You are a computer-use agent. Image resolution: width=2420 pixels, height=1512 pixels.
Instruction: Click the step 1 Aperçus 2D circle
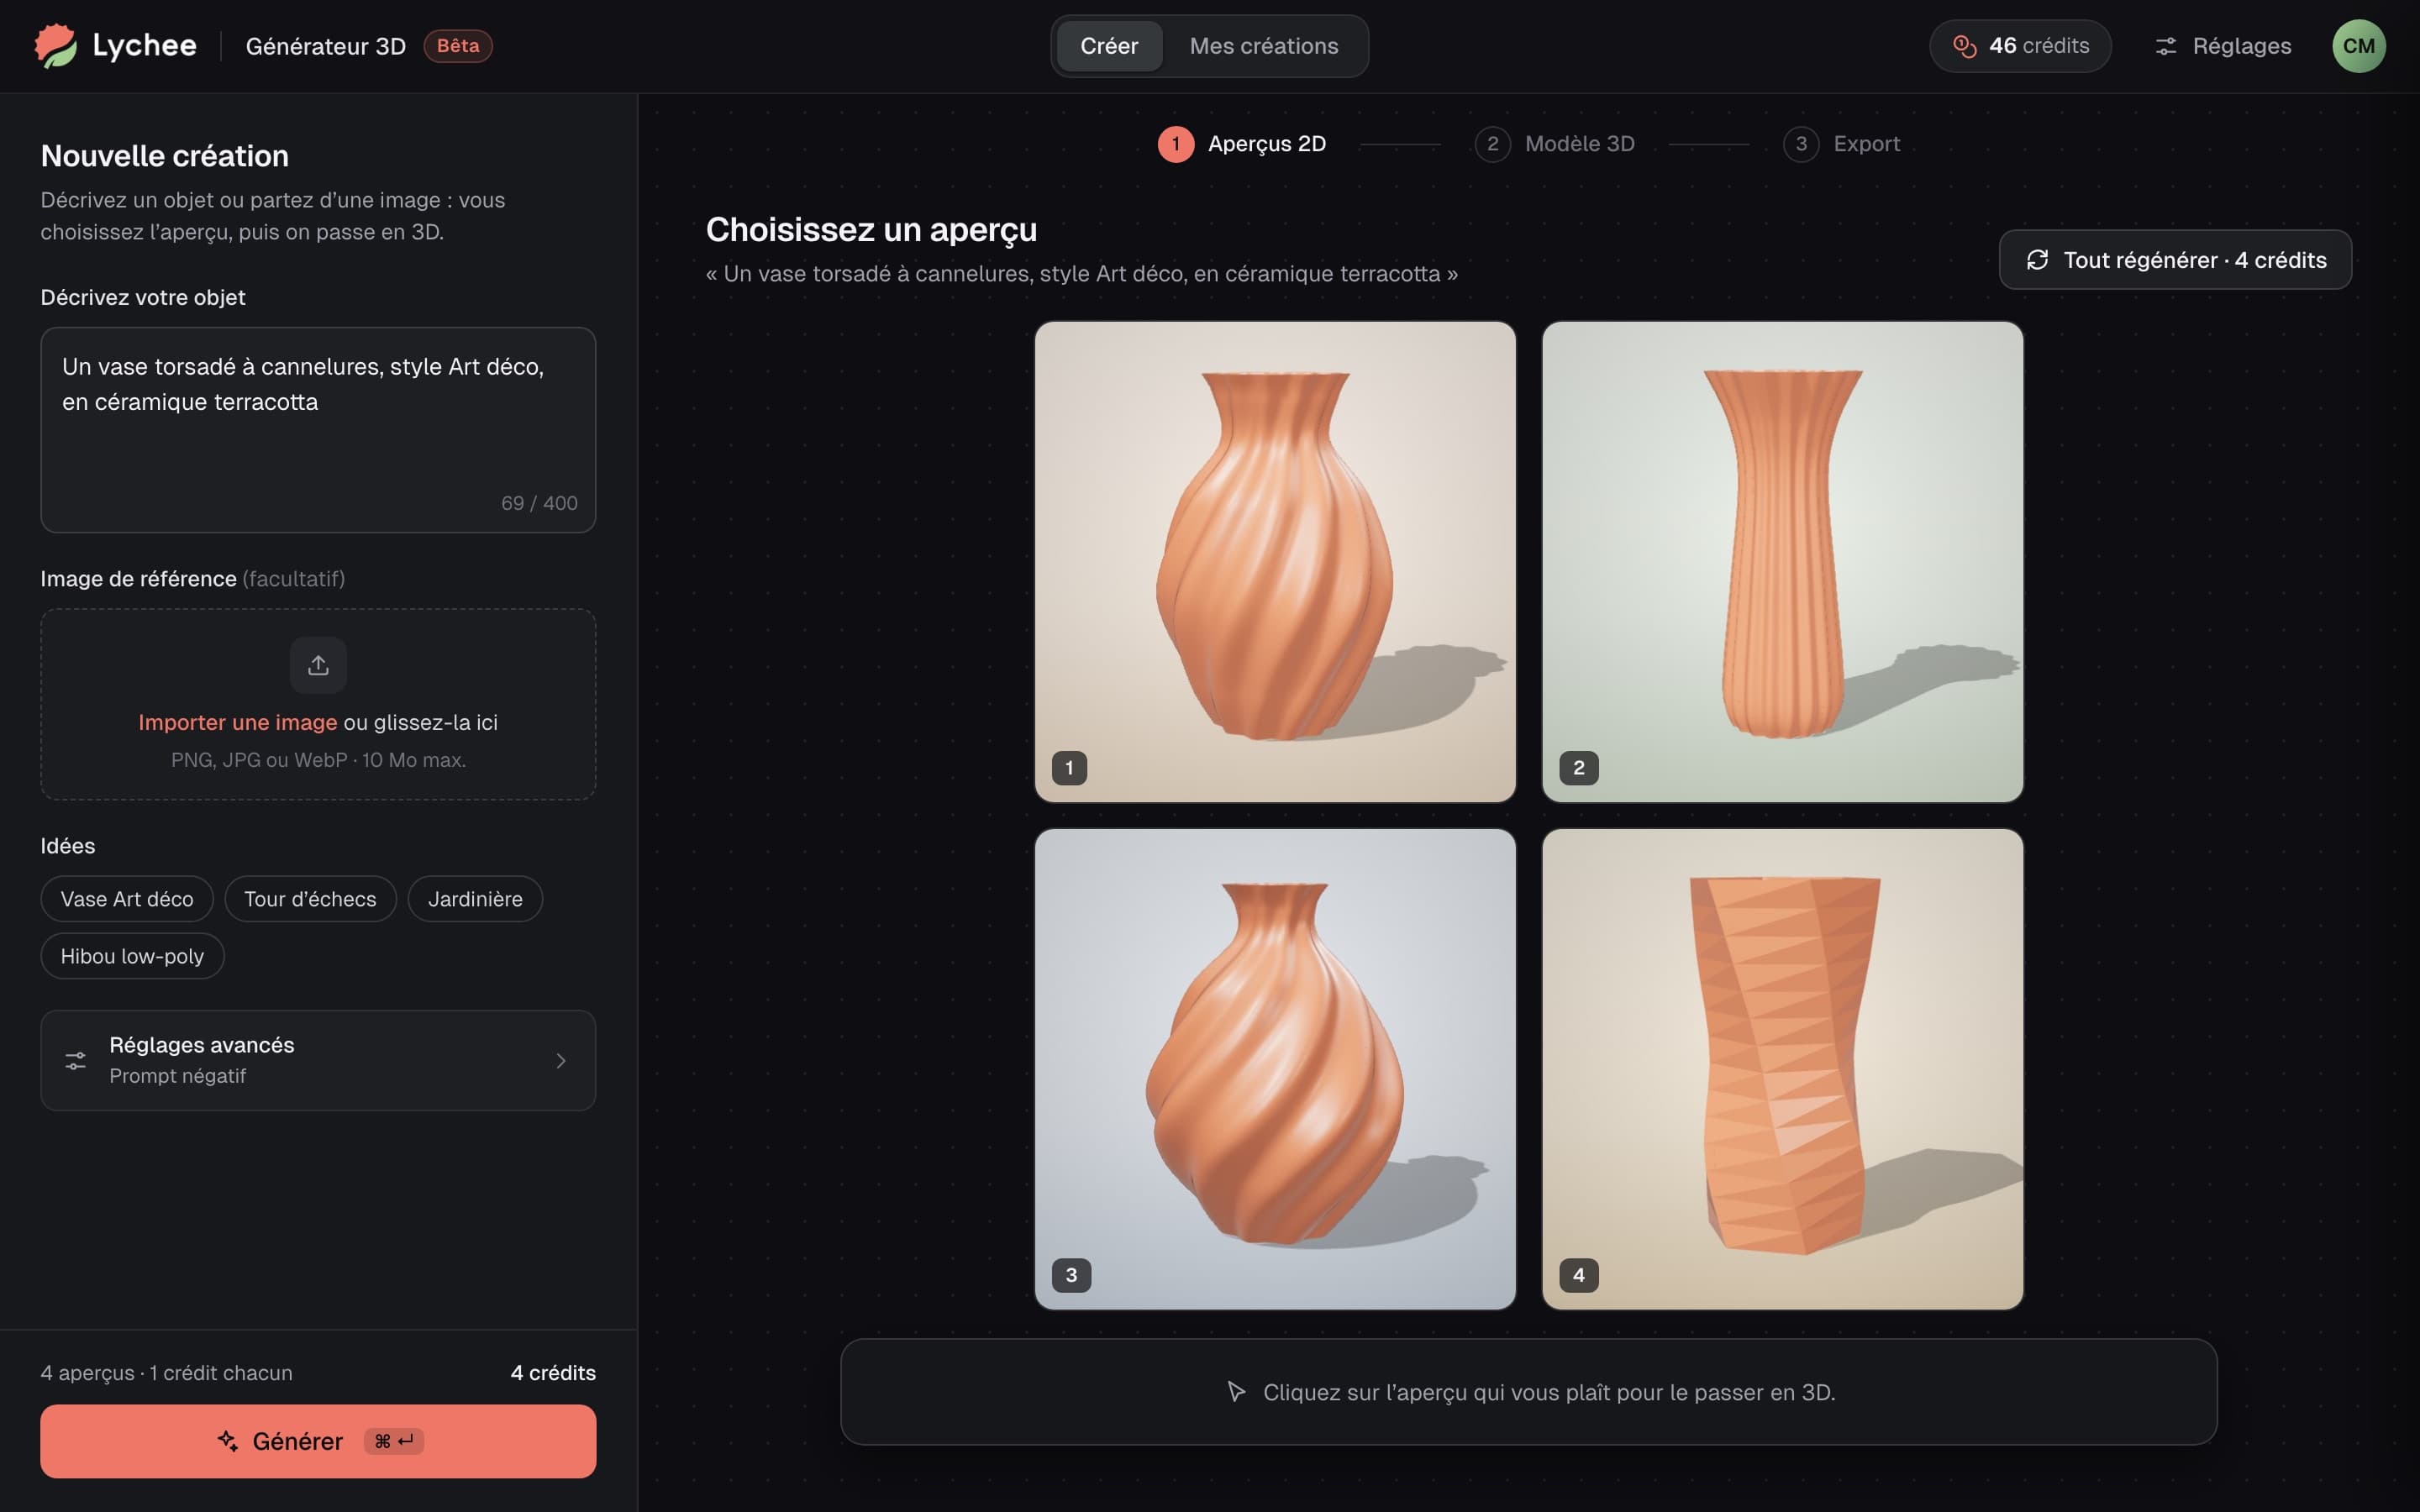(x=1176, y=144)
